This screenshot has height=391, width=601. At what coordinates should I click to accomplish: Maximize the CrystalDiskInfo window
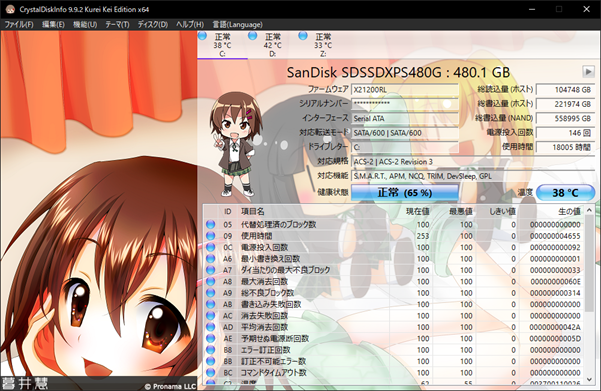pyautogui.click(x=559, y=9)
